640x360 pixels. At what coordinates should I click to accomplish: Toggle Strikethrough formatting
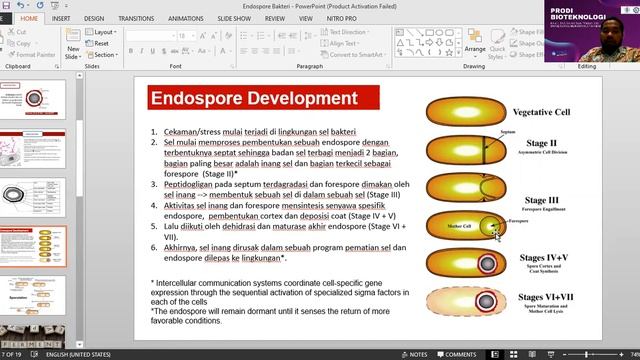(x=175, y=51)
